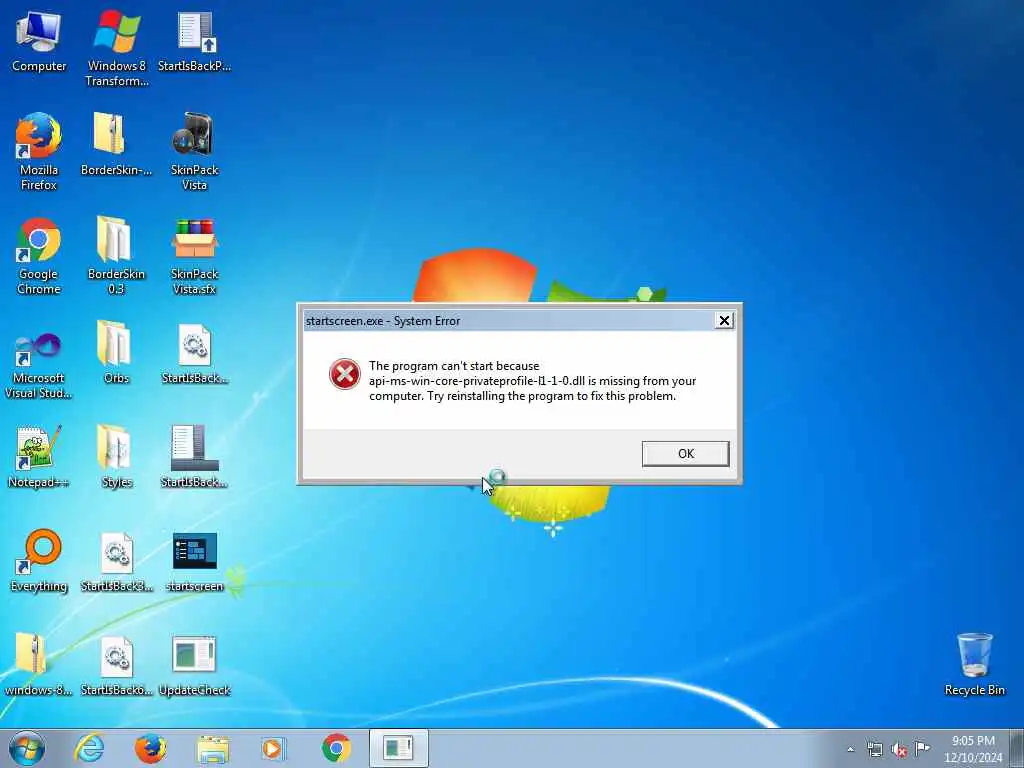Show hidden tray icons arrow
The image size is (1024, 768).
click(850, 749)
